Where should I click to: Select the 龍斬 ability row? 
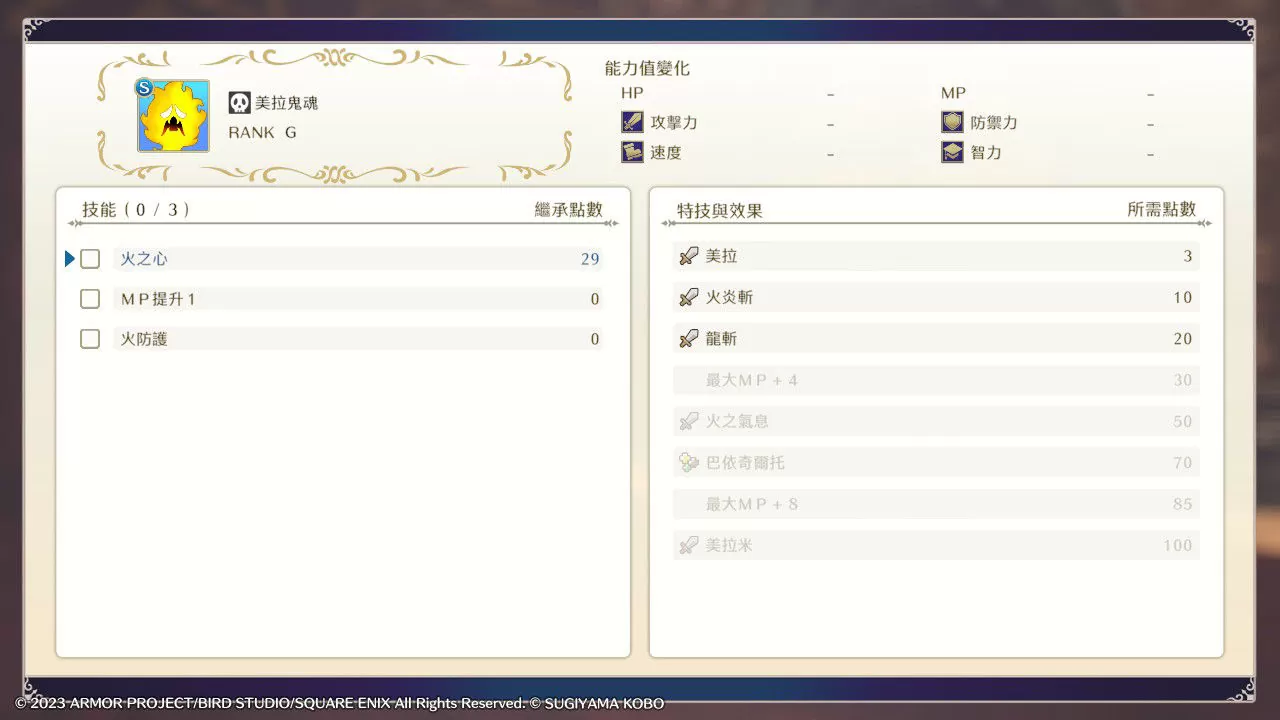pos(936,339)
